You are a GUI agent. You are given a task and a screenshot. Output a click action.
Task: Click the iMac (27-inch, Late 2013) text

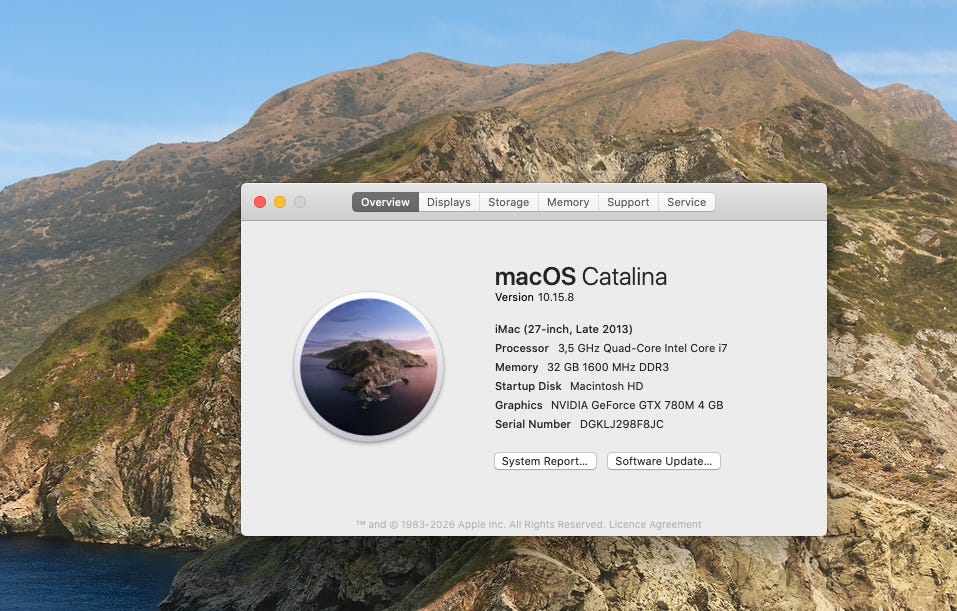click(563, 329)
